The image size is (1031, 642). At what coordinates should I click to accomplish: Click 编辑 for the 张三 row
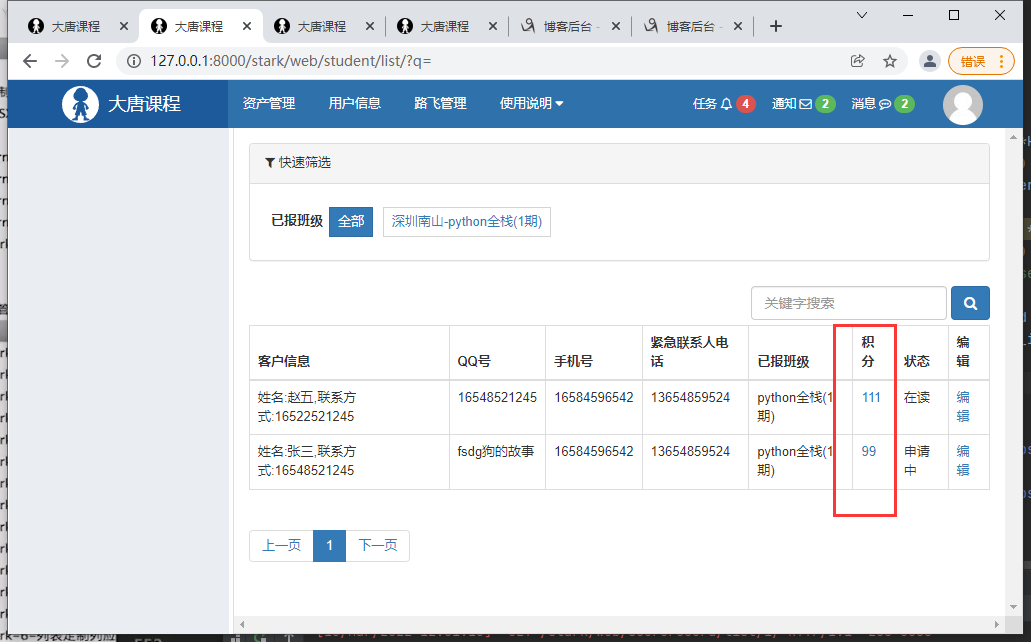[x=963, y=460]
